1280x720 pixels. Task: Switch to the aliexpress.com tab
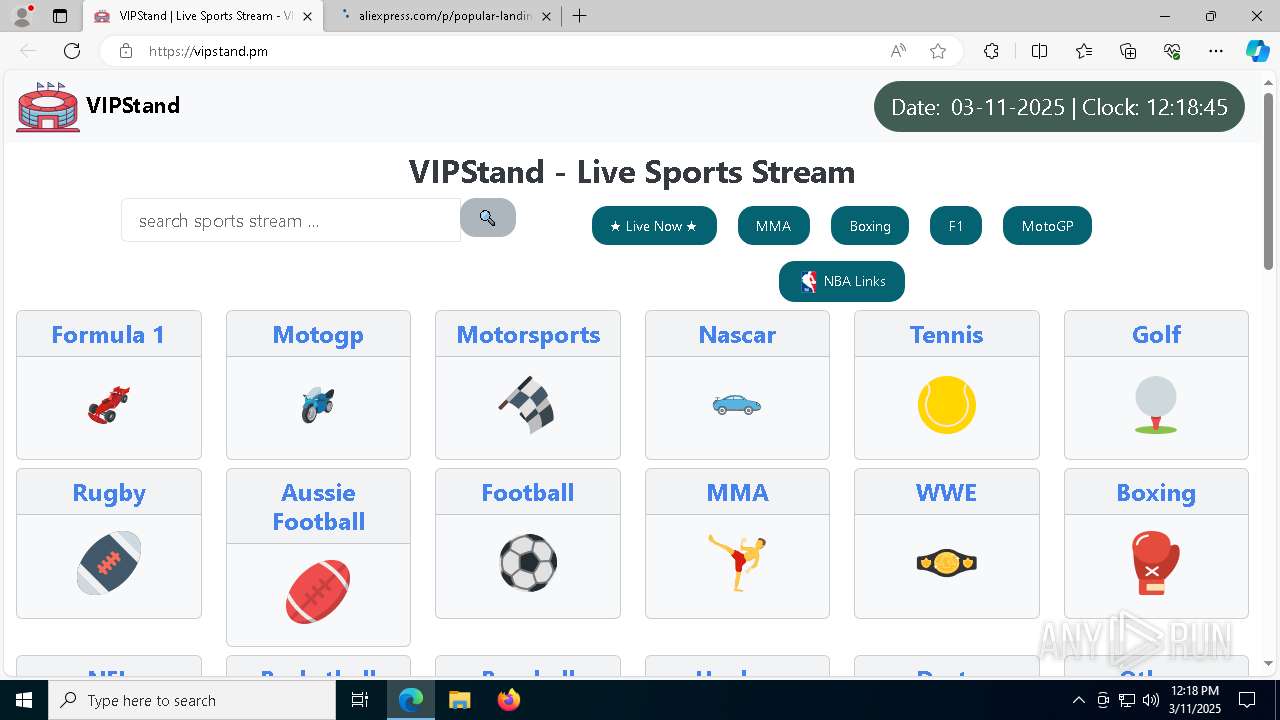pos(444,16)
